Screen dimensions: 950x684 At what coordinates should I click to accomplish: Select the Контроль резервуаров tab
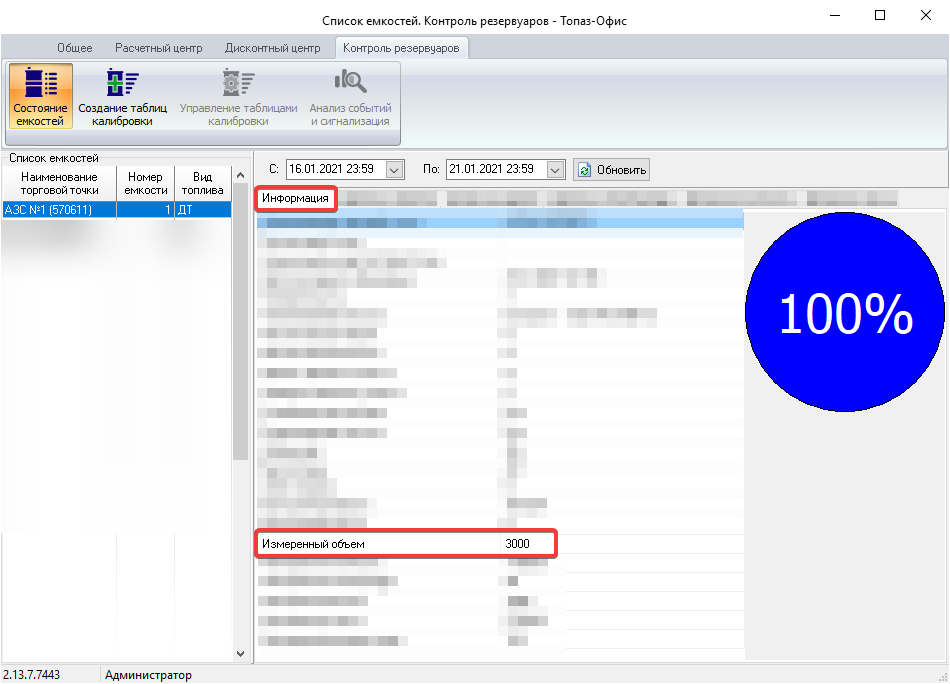click(x=401, y=48)
